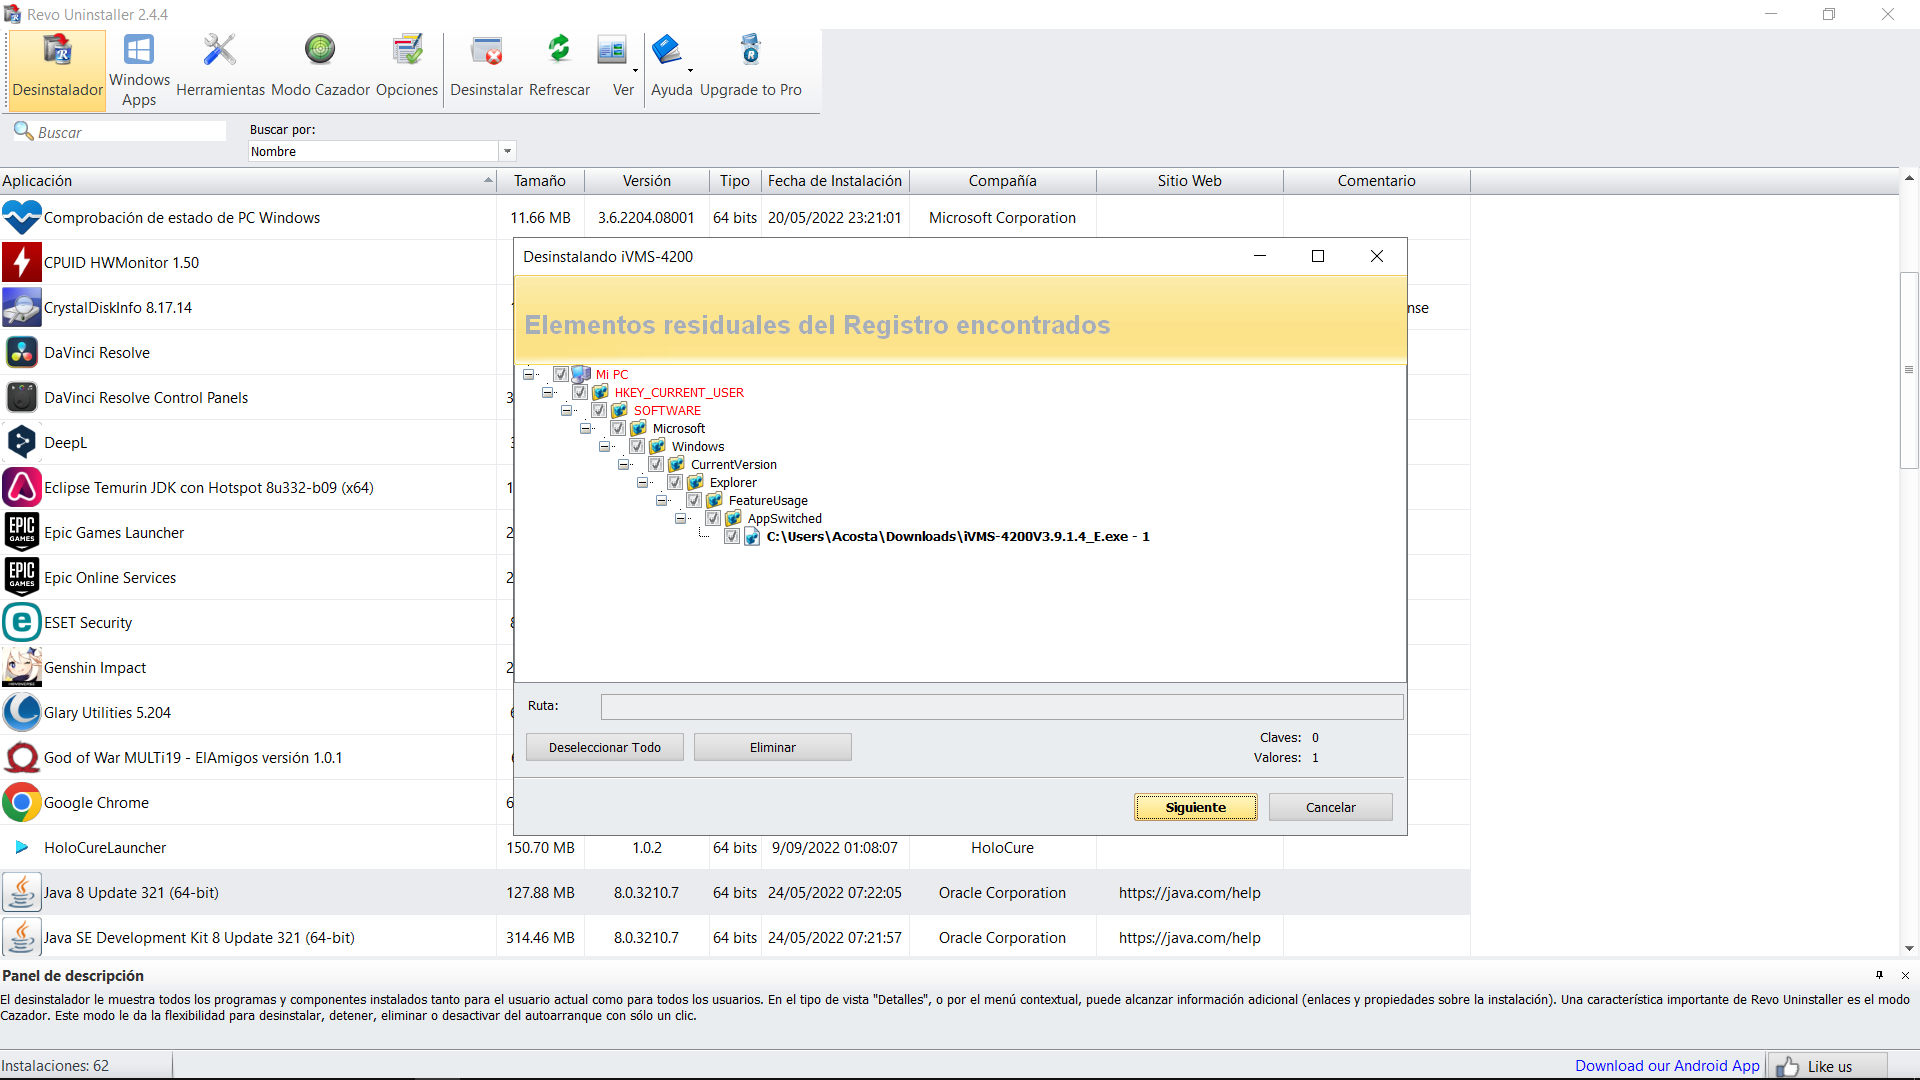1920x1080 pixels.
Task: Collapse the Microsoft tree node
Action: 586,428
